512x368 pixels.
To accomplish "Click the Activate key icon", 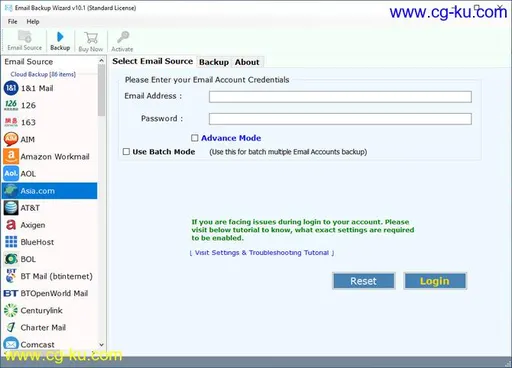I will [122, 37].
